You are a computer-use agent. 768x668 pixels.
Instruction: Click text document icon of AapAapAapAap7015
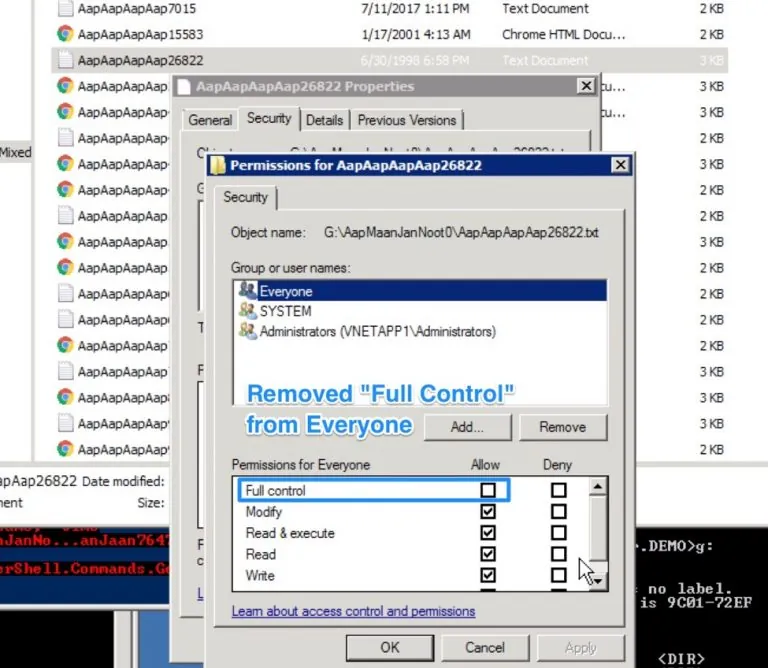[x=65, y=8]
